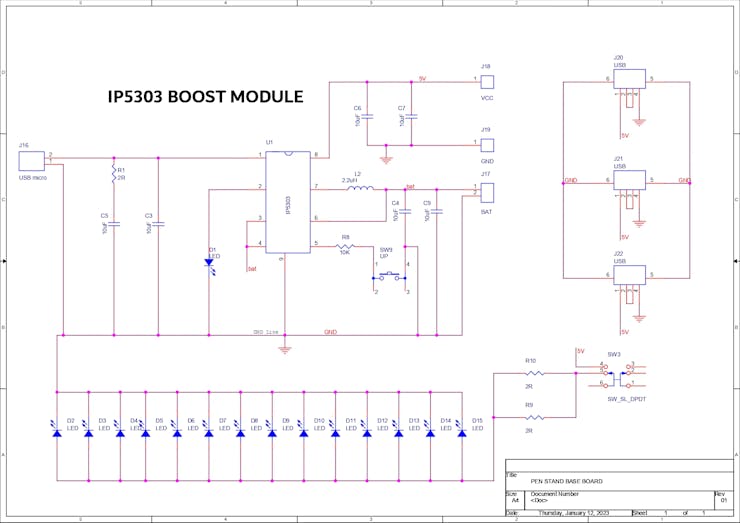
Task: Select resistor R9 symbol
Action: coord(534,417)
